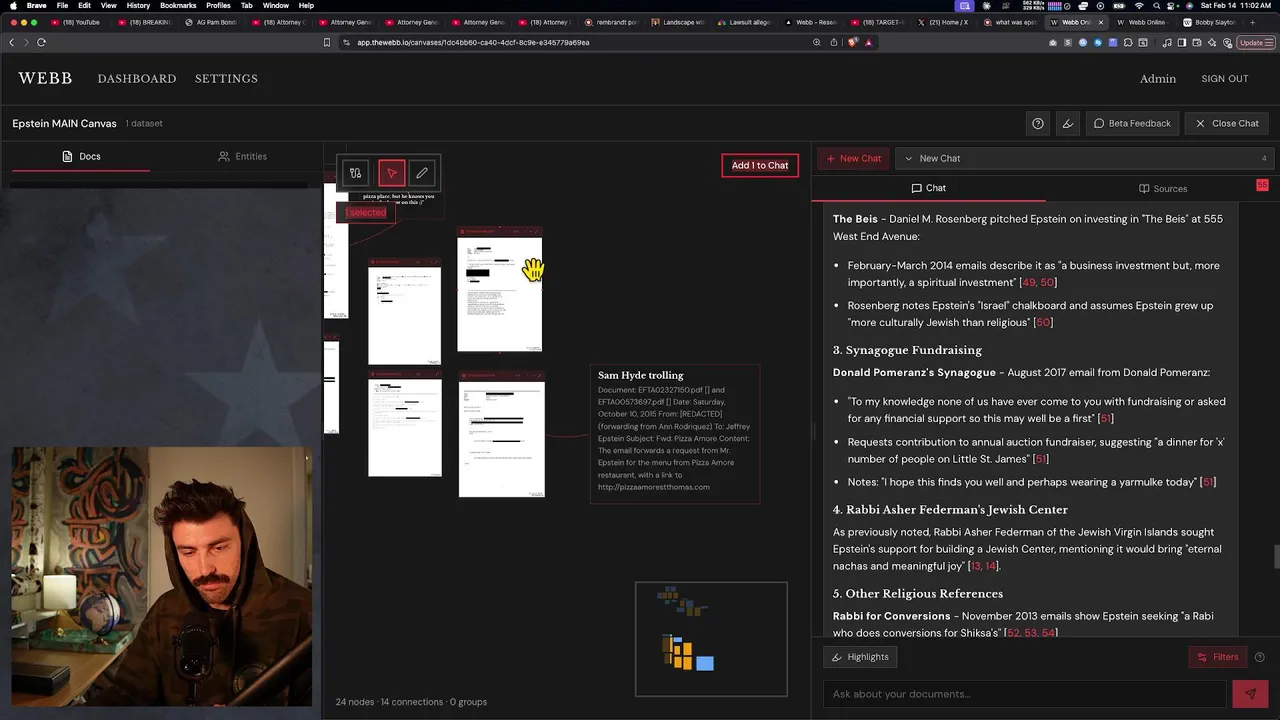Close the active Webb browser tab
The width and height of the screenshot is (1280, 720).
pos(1101,21)
